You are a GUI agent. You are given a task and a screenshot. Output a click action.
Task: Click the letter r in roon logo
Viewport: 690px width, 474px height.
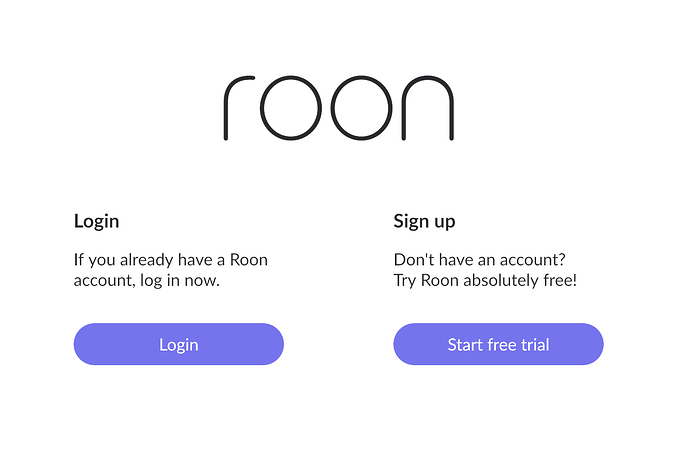(x=239, y=108)
